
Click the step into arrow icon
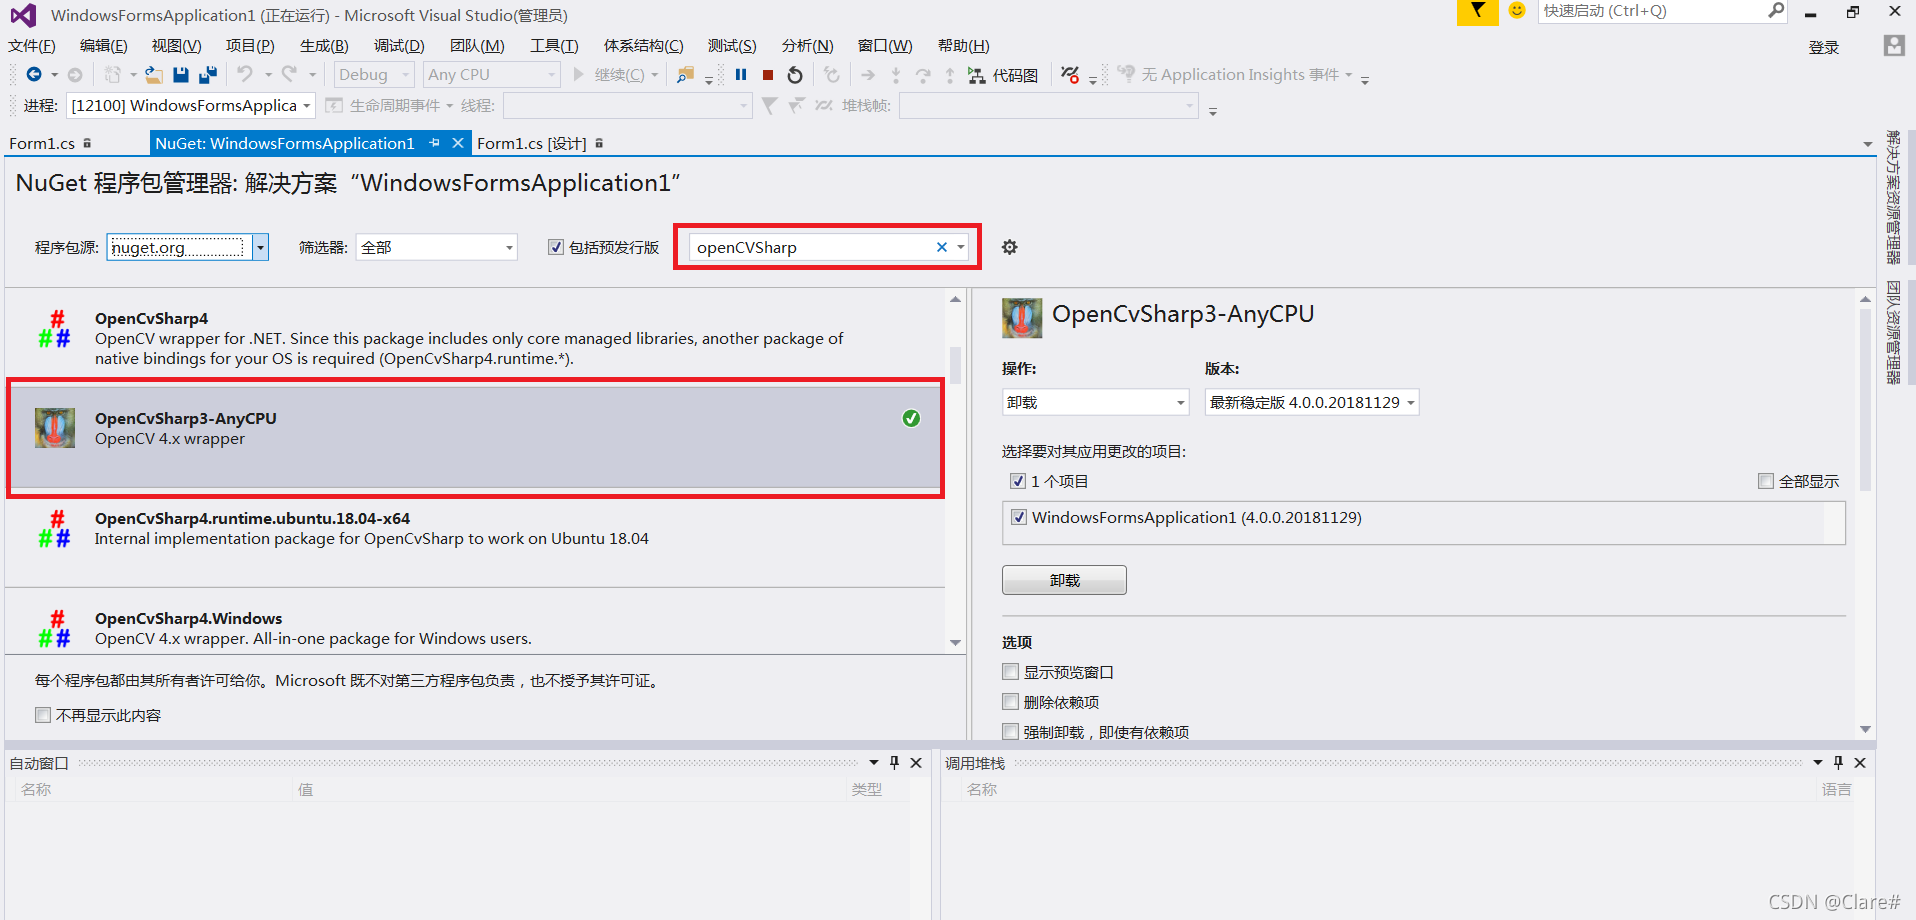point(896,75)
